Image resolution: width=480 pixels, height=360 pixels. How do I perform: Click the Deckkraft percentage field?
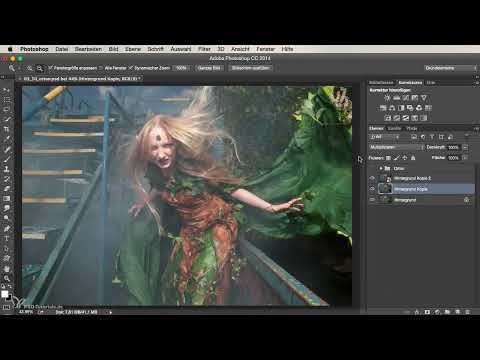click(453, 147)
